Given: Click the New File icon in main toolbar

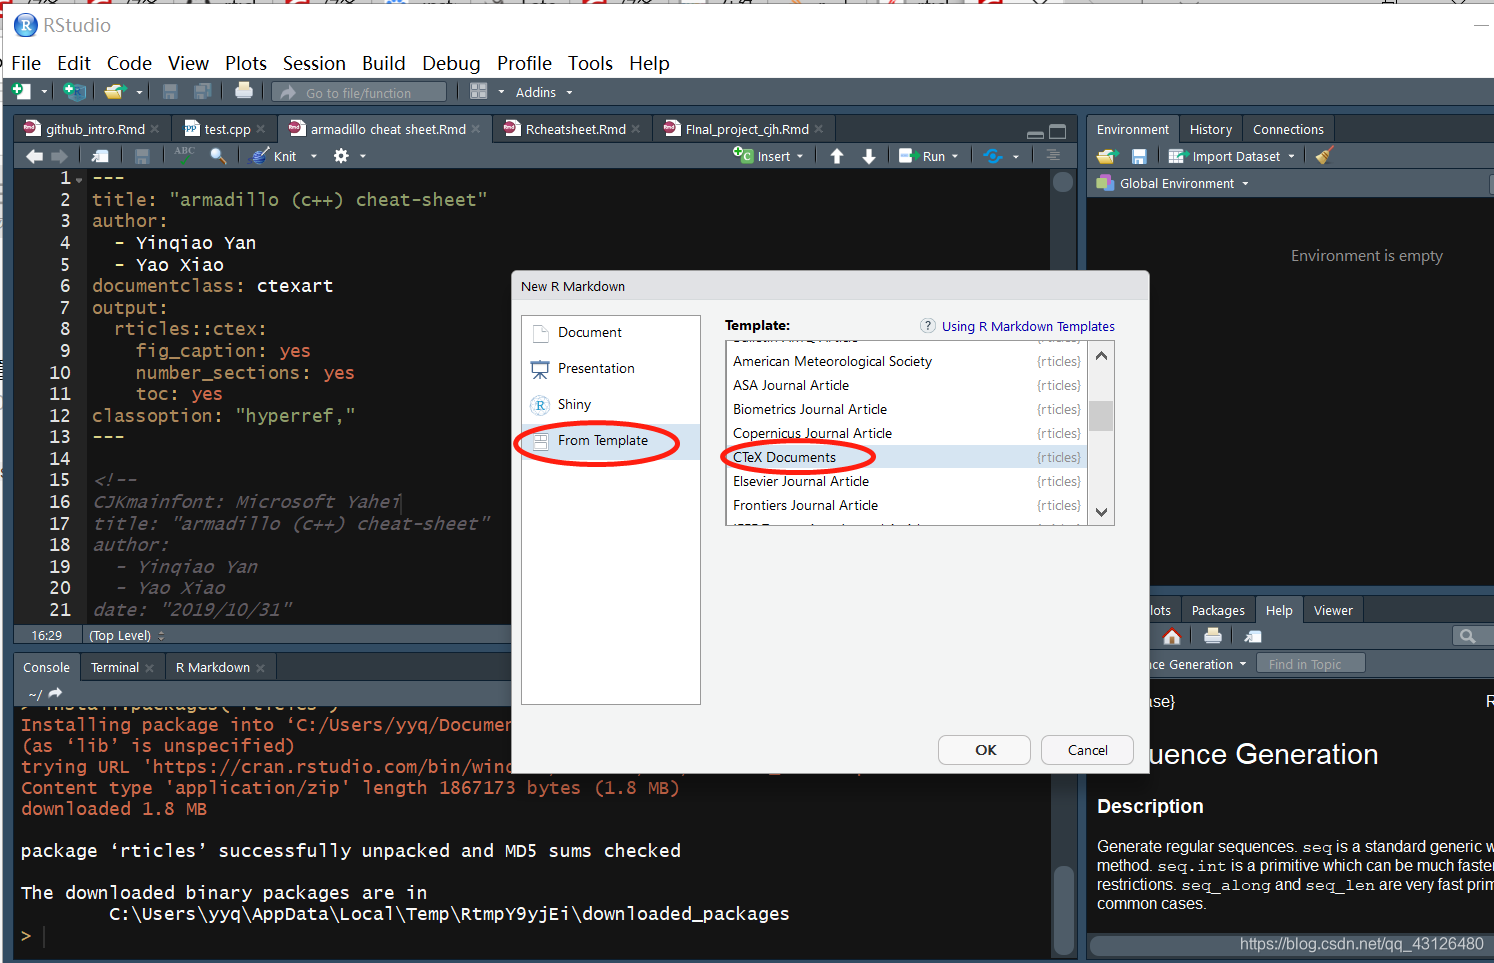Looking at the screenshot, I should (x=21, y=92).
